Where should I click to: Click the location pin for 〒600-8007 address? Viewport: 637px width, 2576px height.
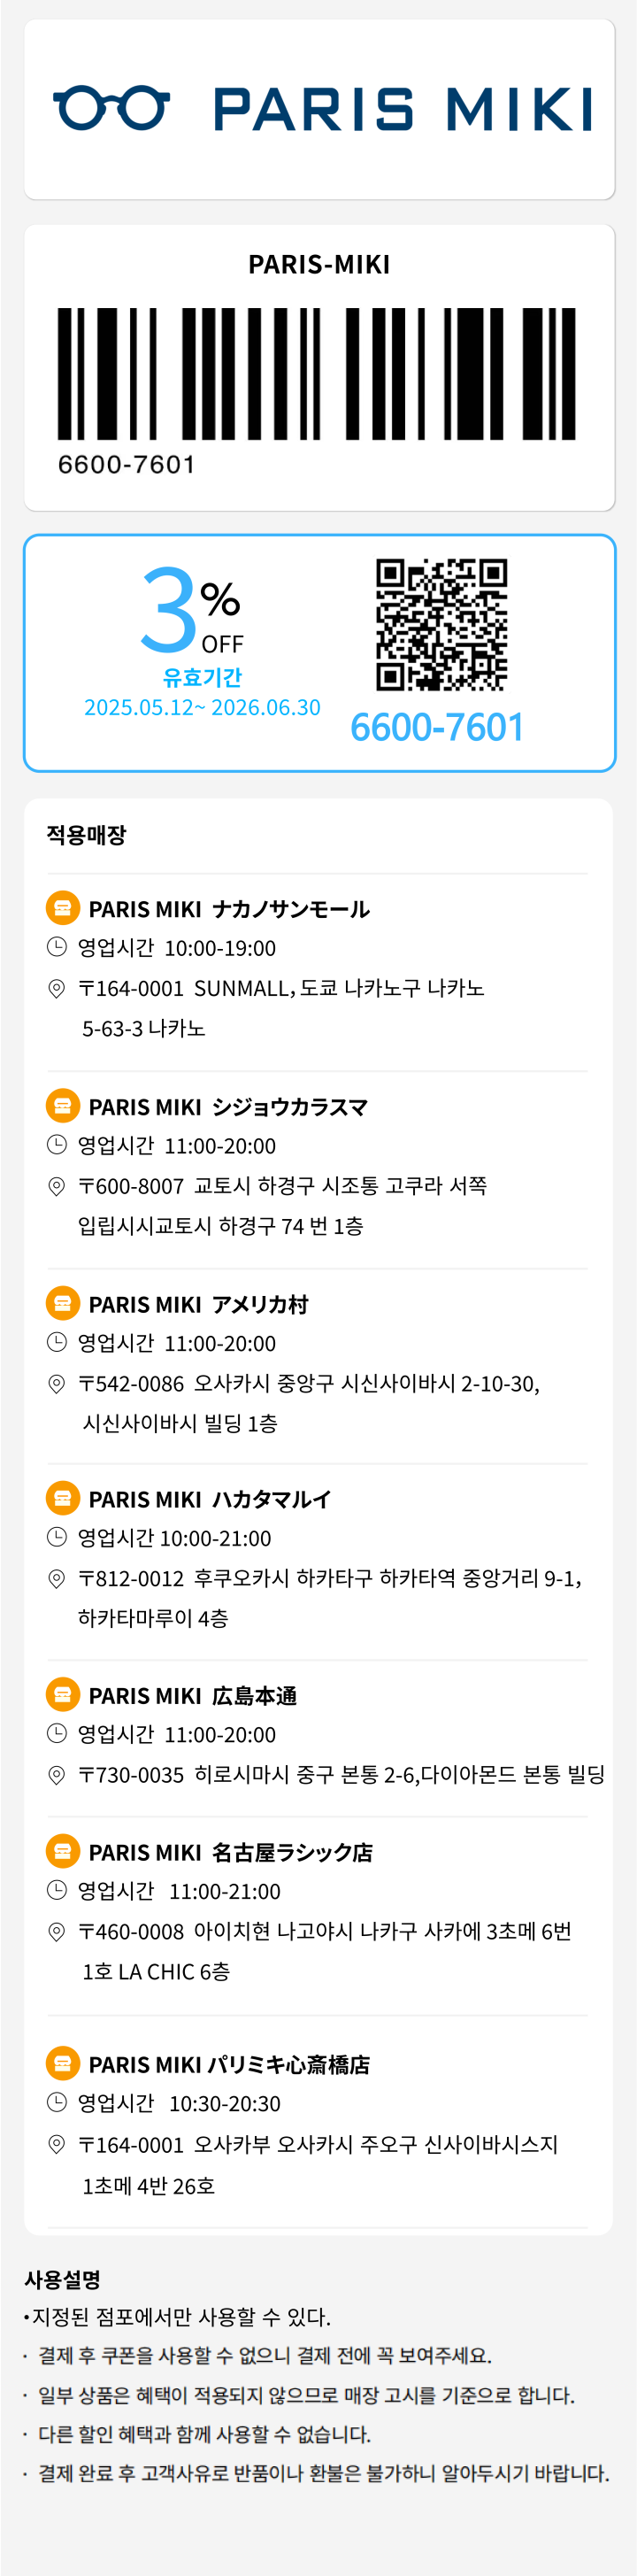[57, 1186]
